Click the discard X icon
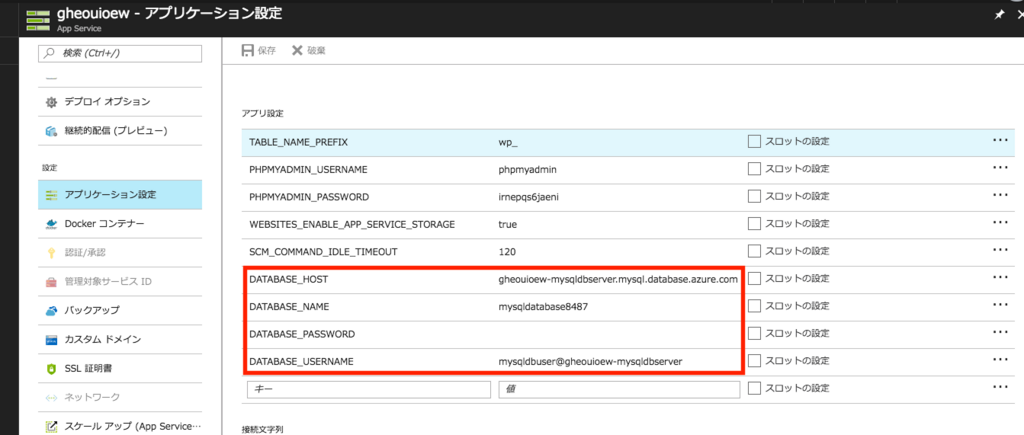 click(297, 50)
